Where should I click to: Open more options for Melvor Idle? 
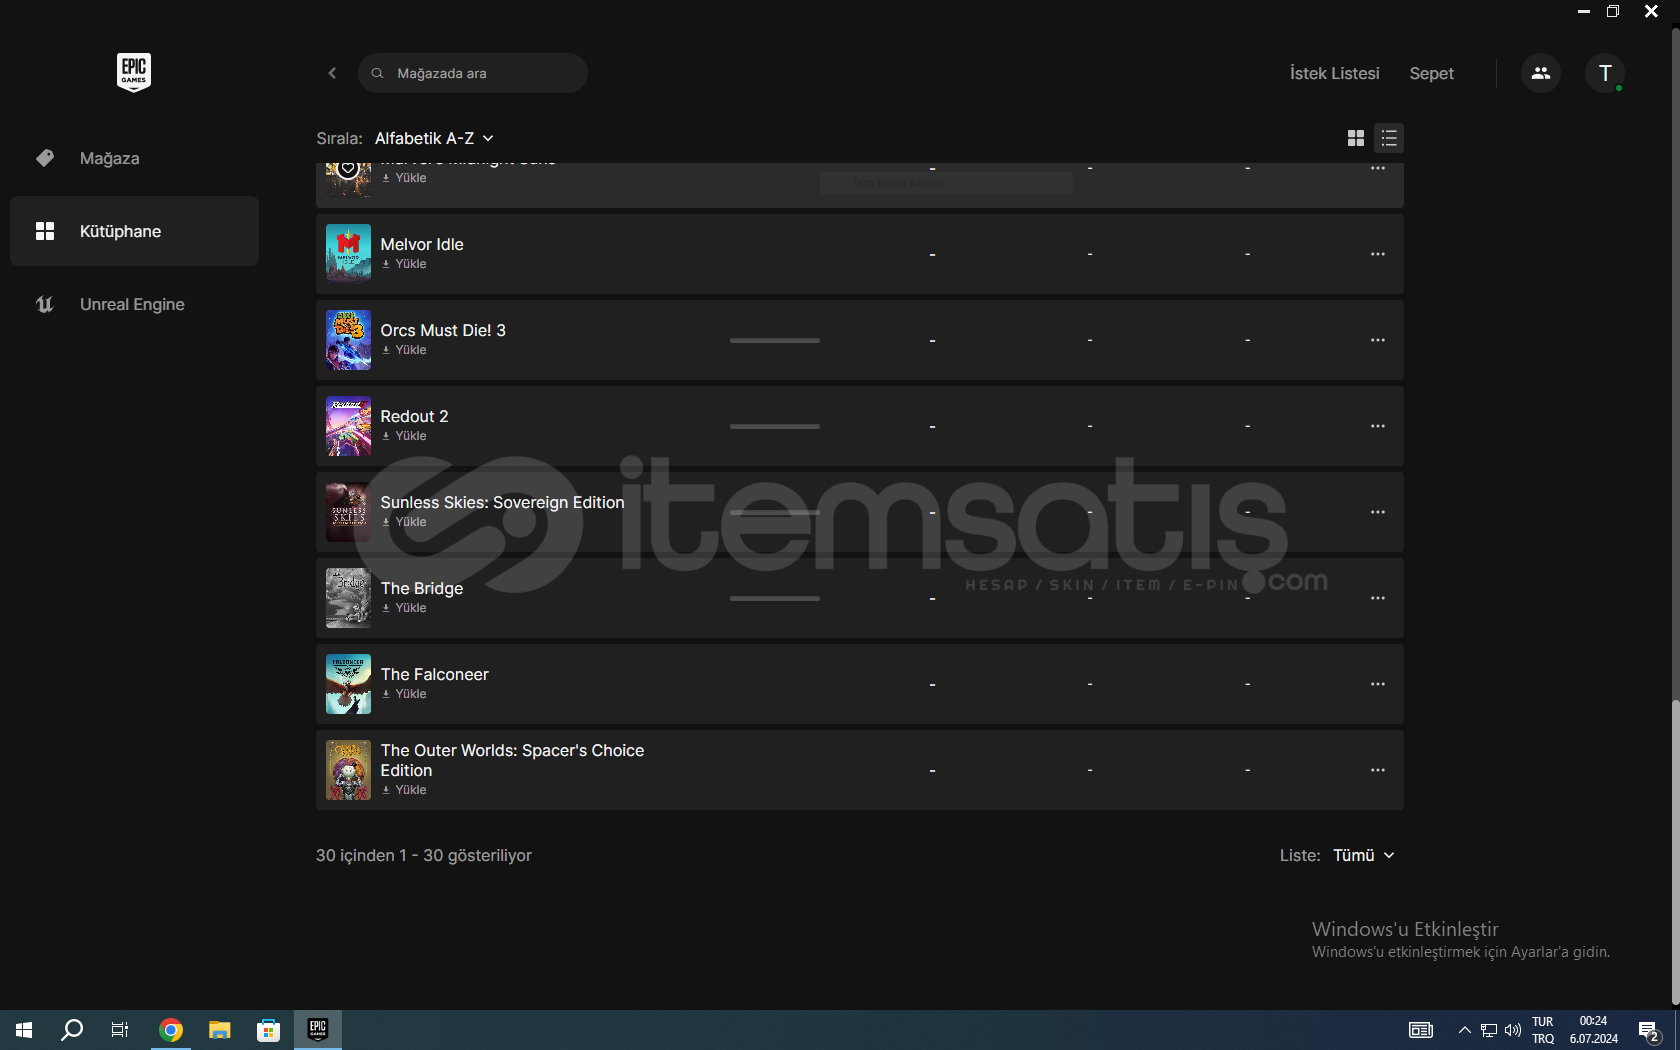[1378, 254]
